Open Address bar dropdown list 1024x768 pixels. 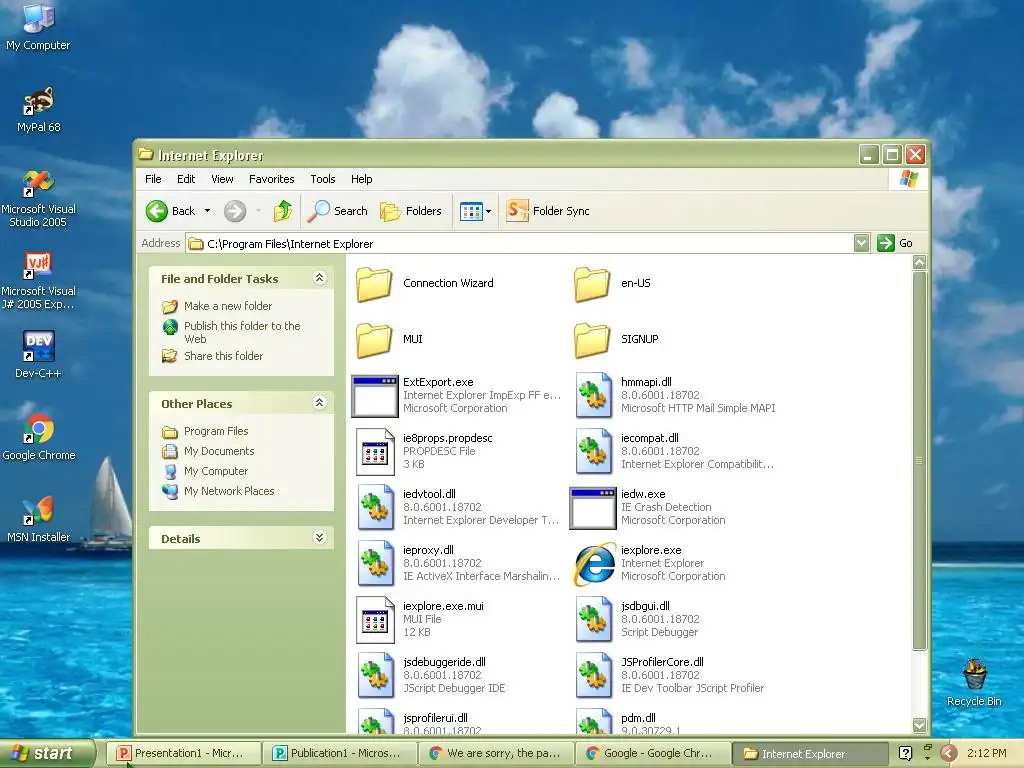pyautogui.click(x=861, y=243)
